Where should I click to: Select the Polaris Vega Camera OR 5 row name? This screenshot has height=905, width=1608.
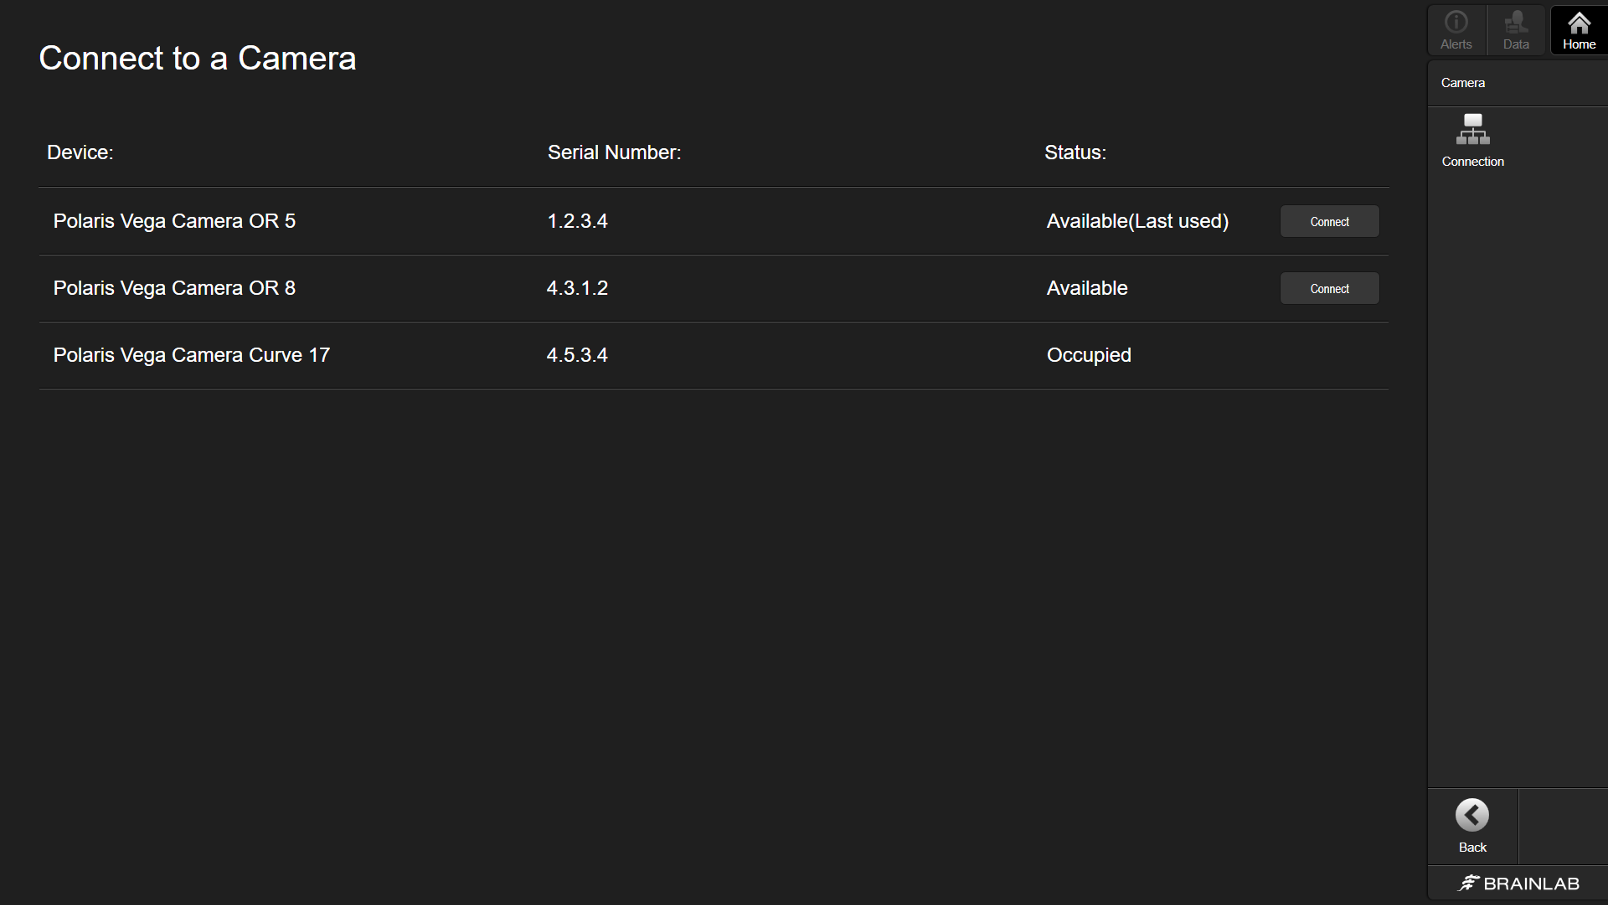click(x=174, y=221)
